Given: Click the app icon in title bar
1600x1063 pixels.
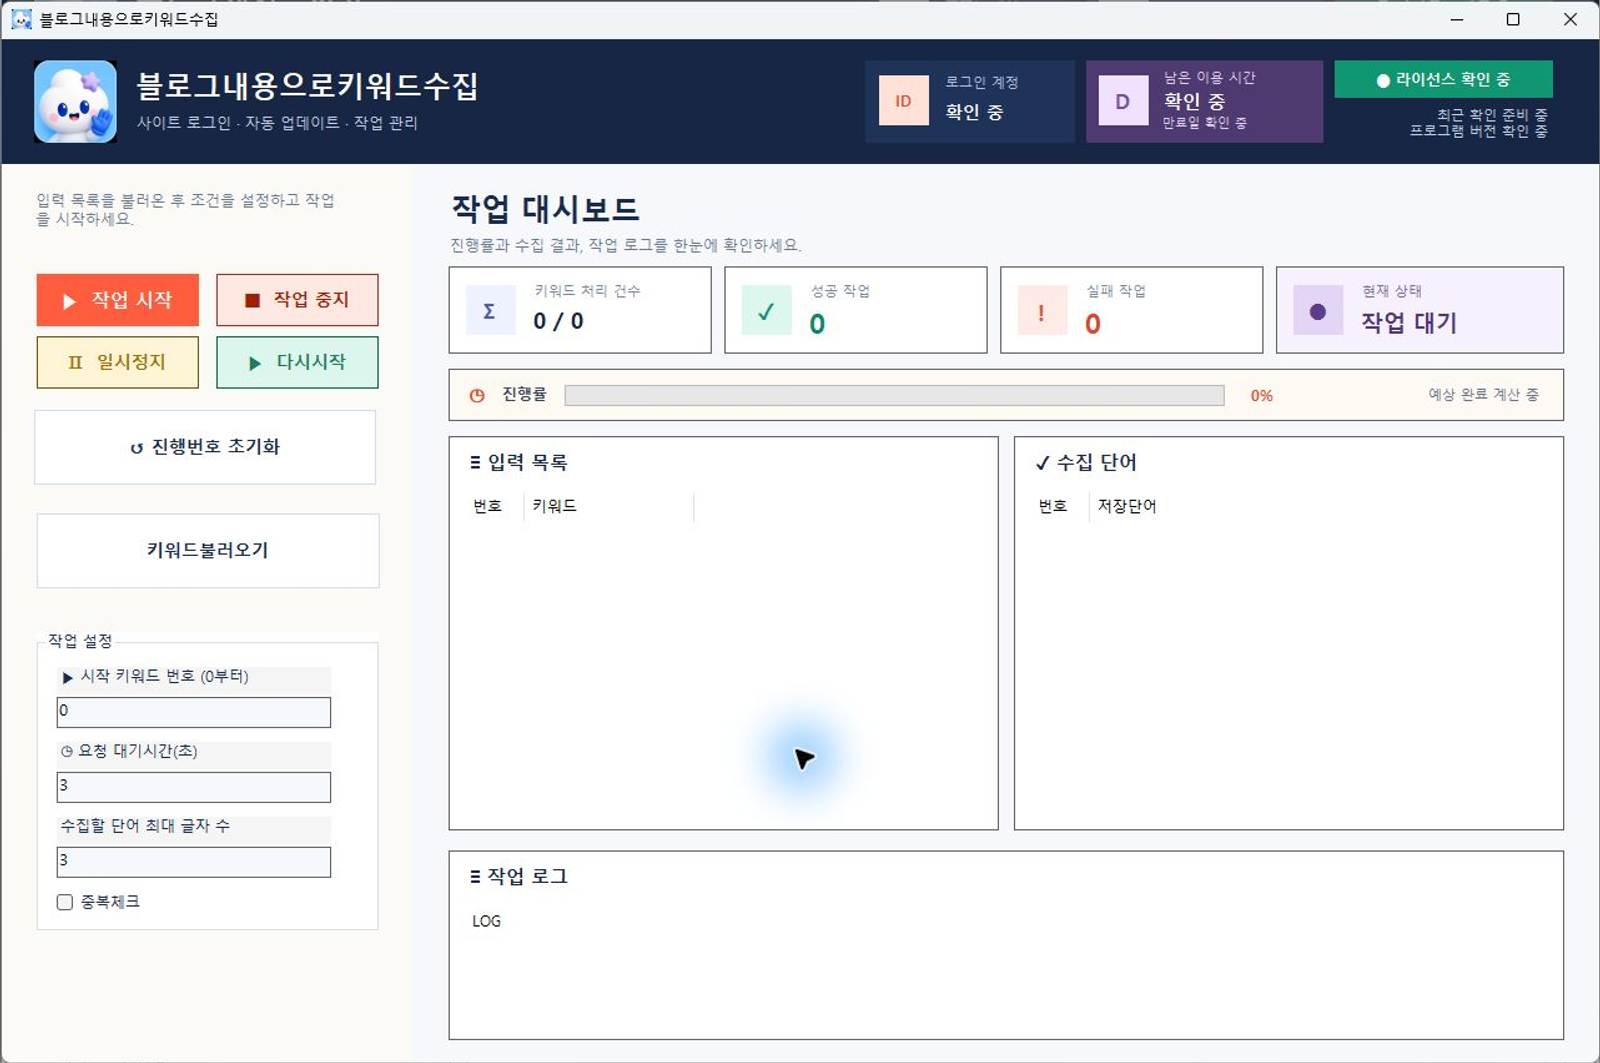Looking at the screenshot, I should (x=21, y=19).
